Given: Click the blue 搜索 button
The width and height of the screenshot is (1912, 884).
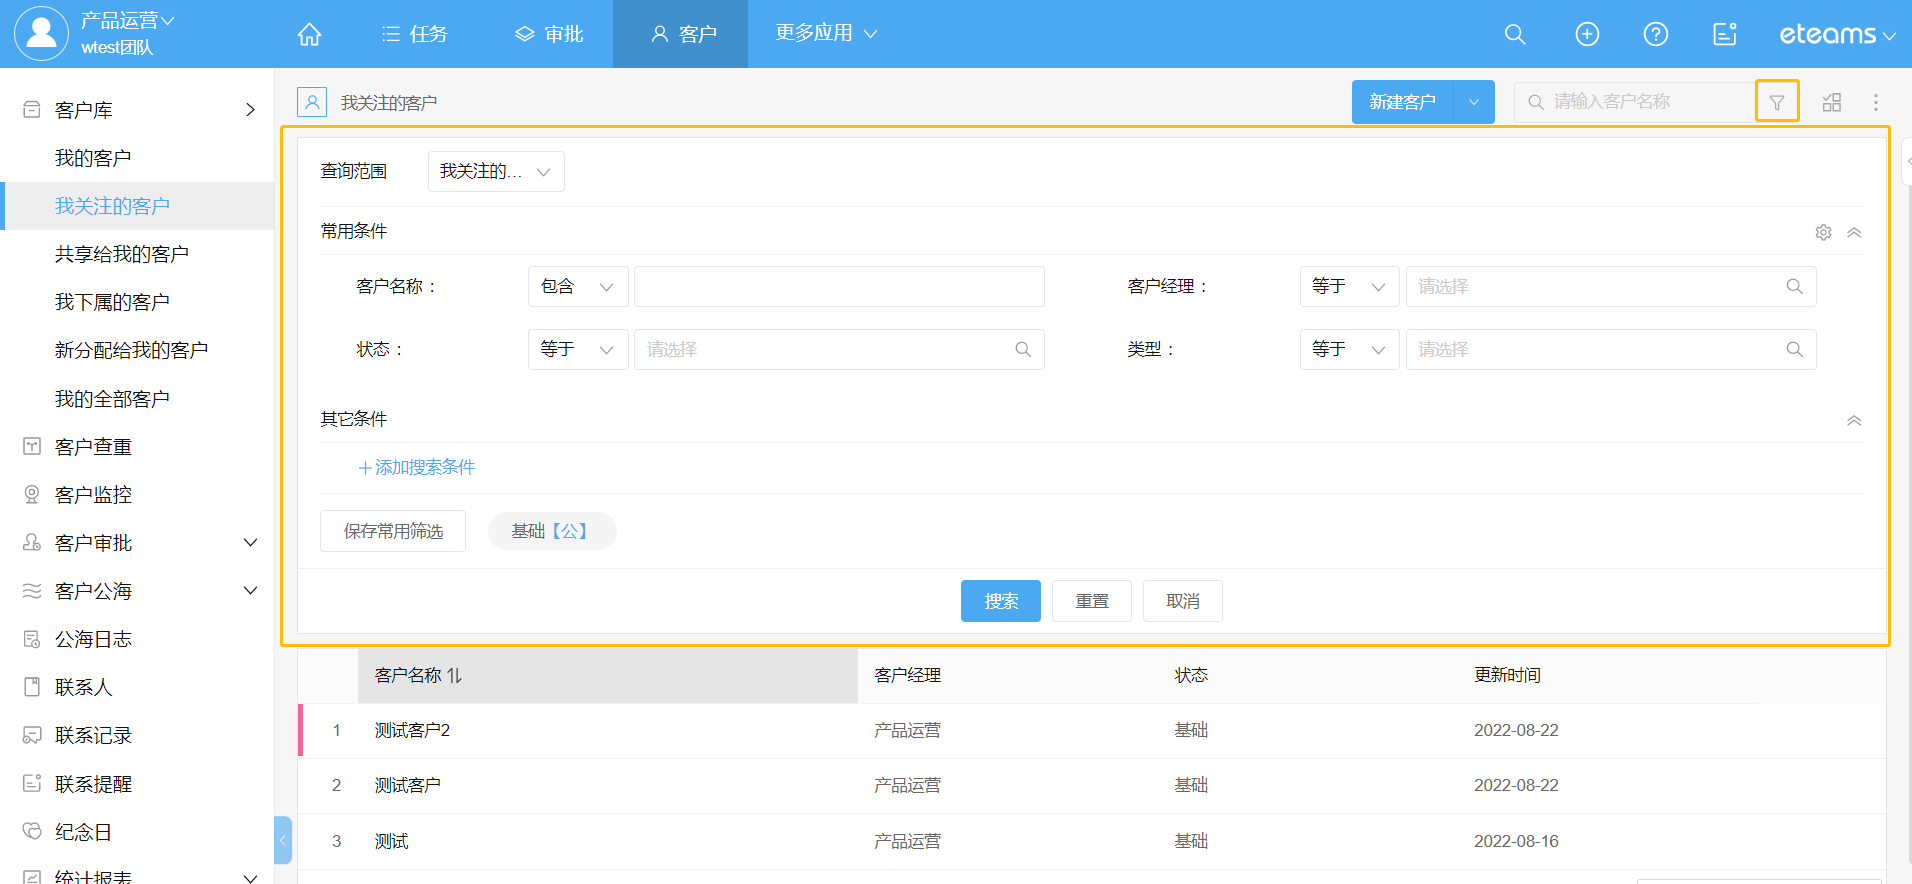Looking at the screenshot, I should click(x=1000, y=601).
